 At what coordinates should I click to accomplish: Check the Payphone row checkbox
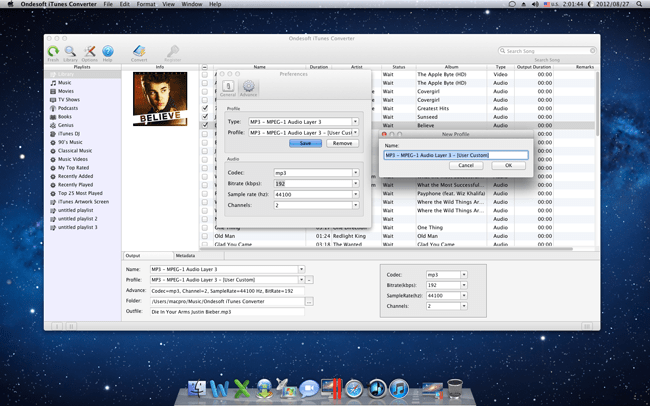pyautogui.click(x=205, y=194)
